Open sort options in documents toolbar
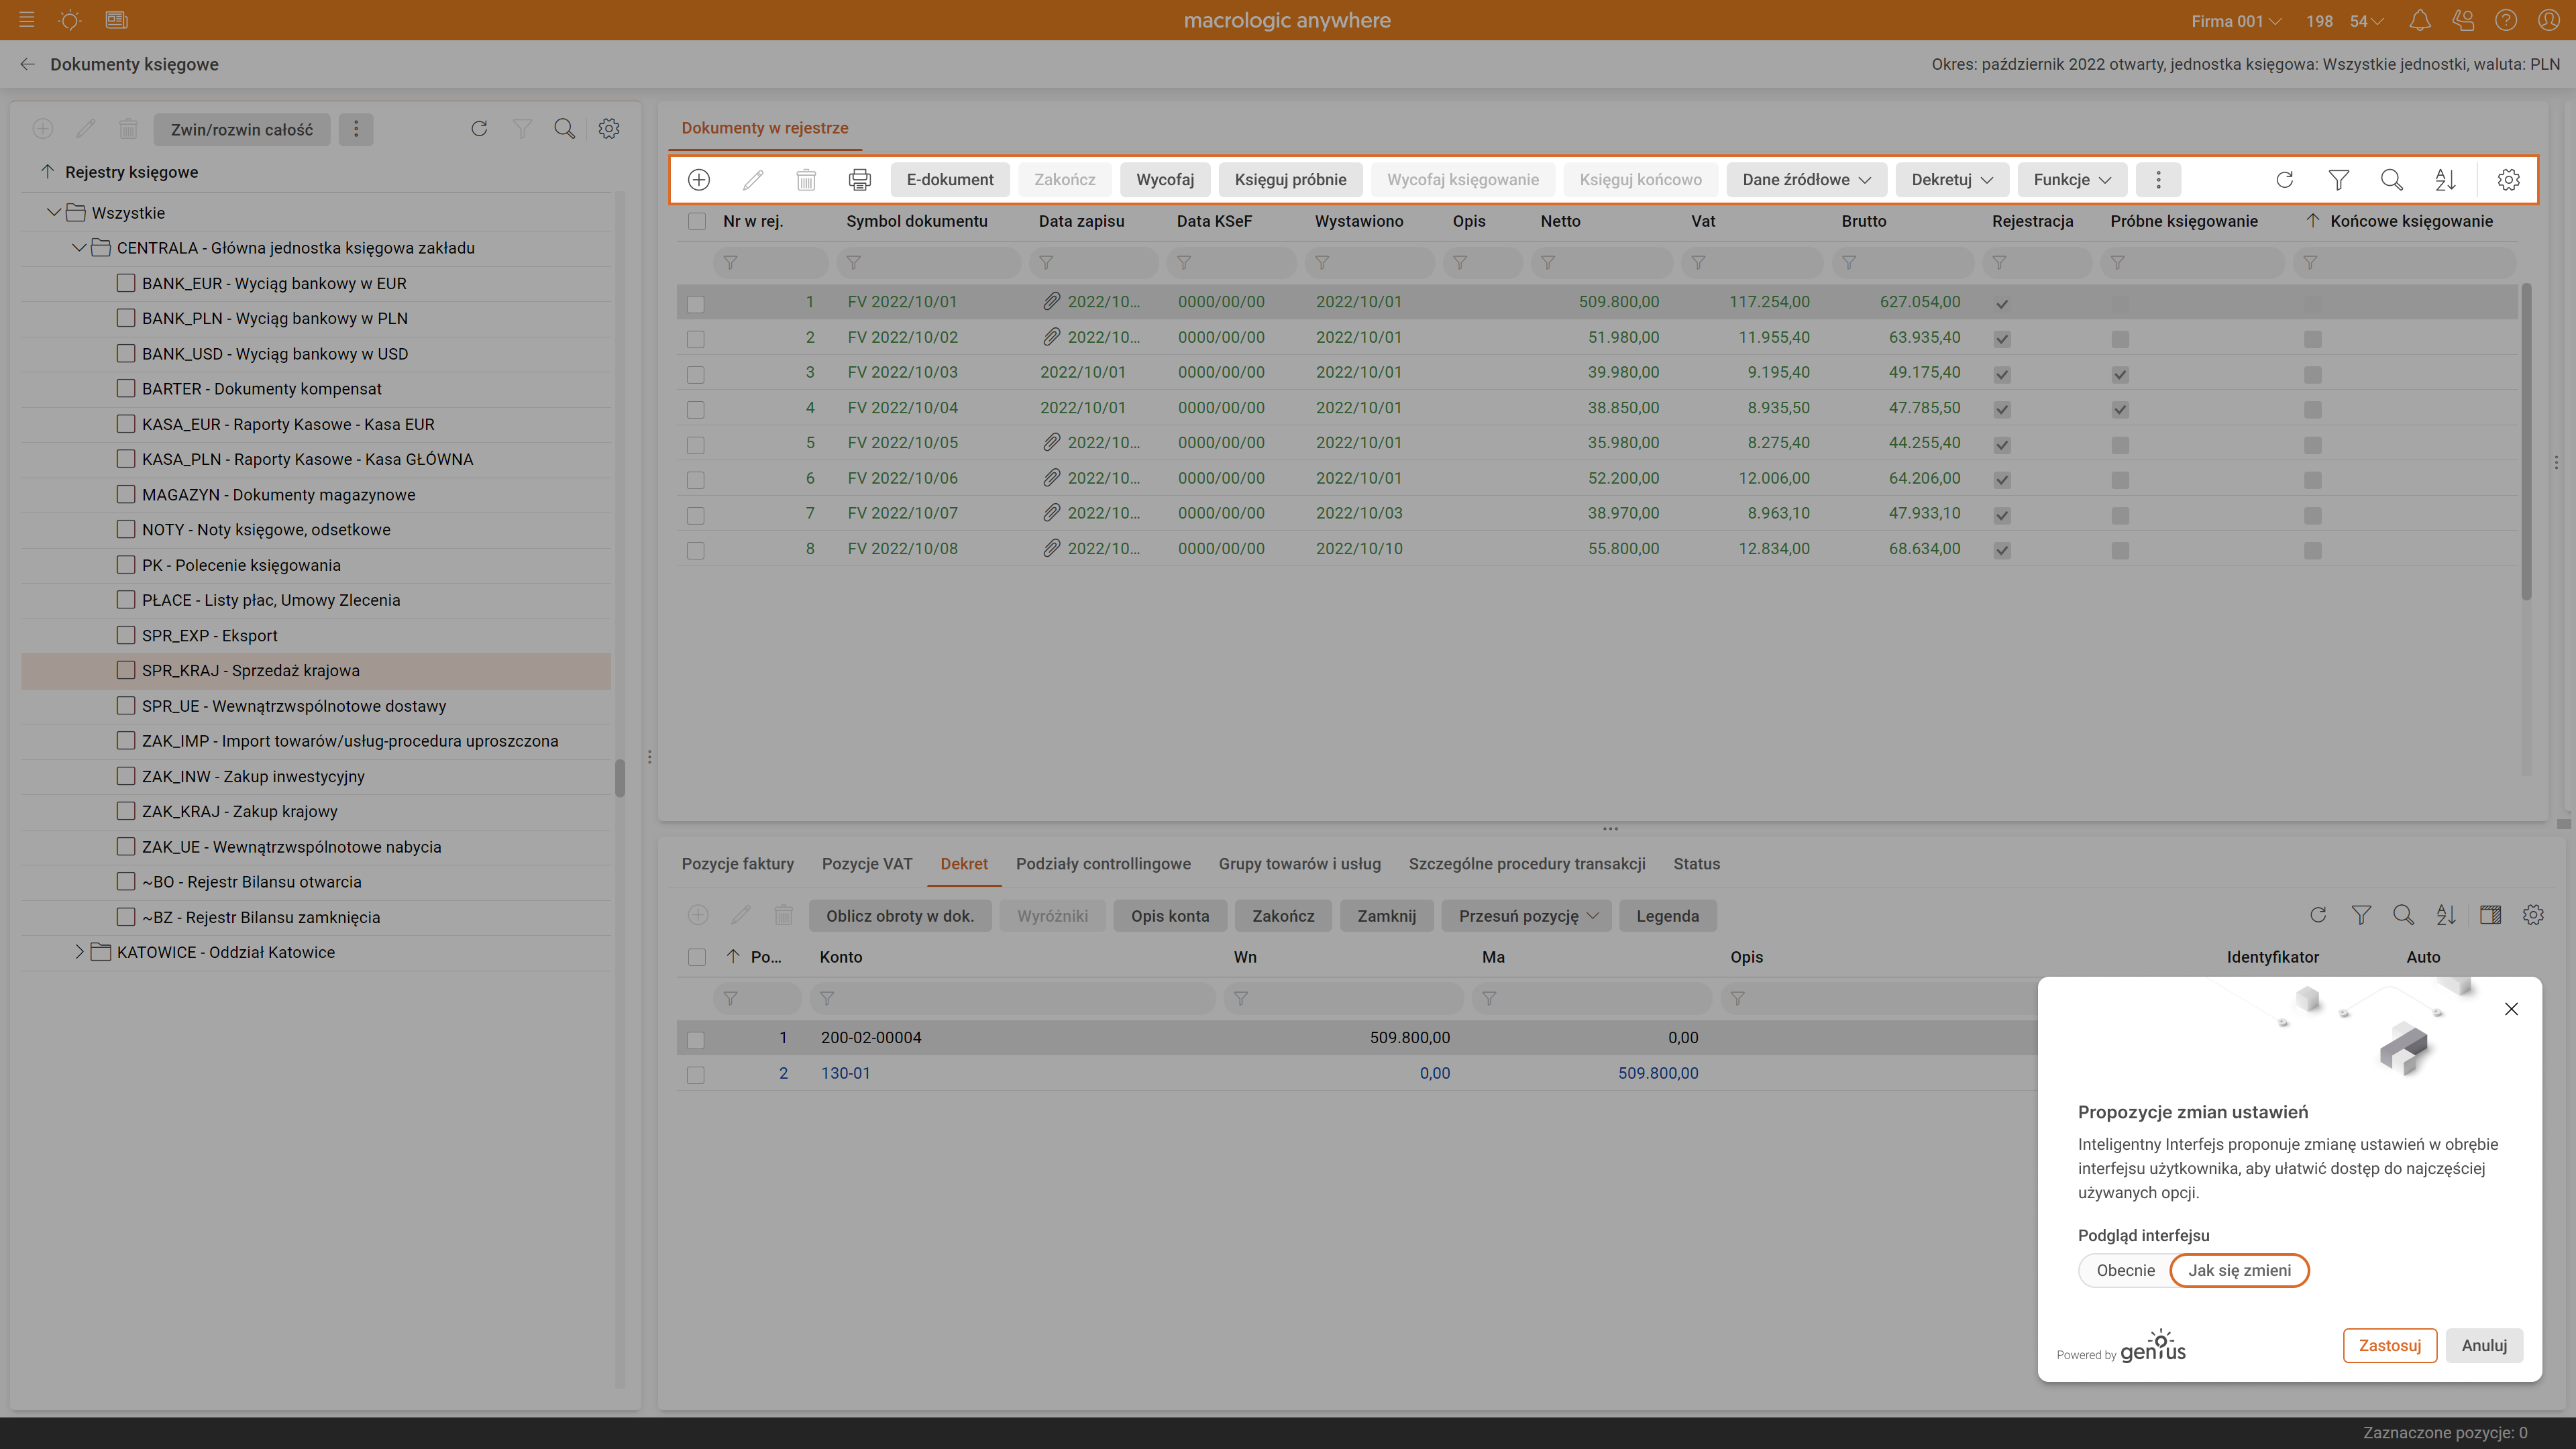This screenshot has width=2576, height=1449. click(x=2445, y=180)
